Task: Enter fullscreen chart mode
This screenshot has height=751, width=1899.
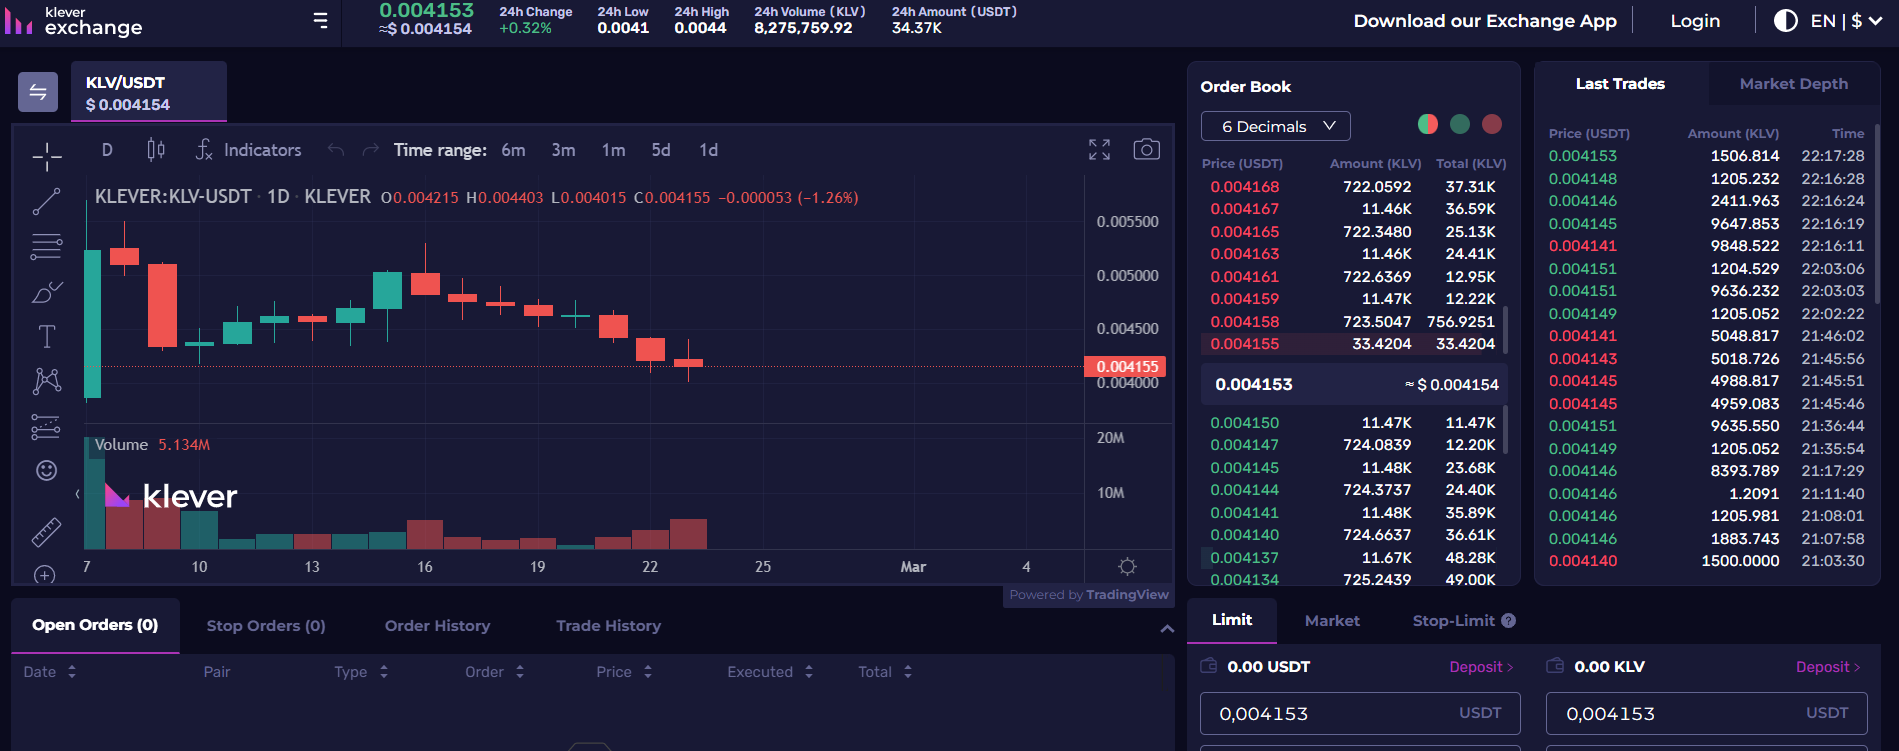Action: pos(1099,149)
